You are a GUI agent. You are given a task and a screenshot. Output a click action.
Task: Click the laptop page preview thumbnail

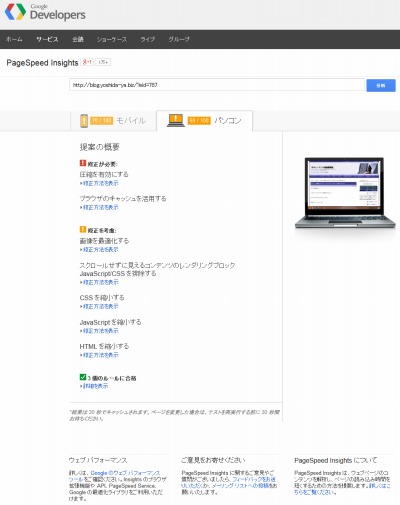(345, 193)
